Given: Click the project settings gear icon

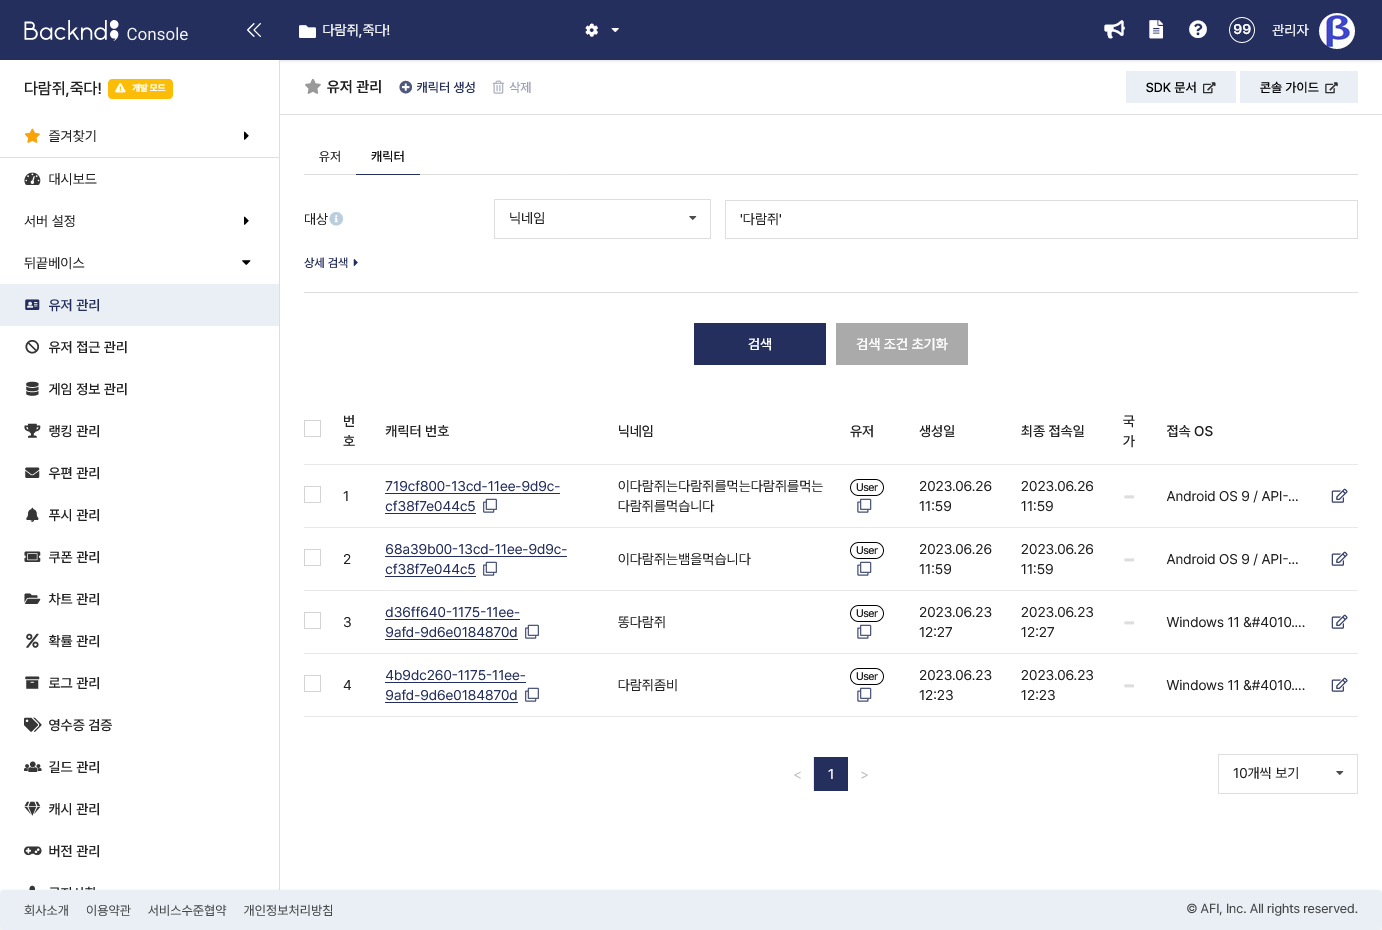Looking at the screenshot, I should [592, 30].
